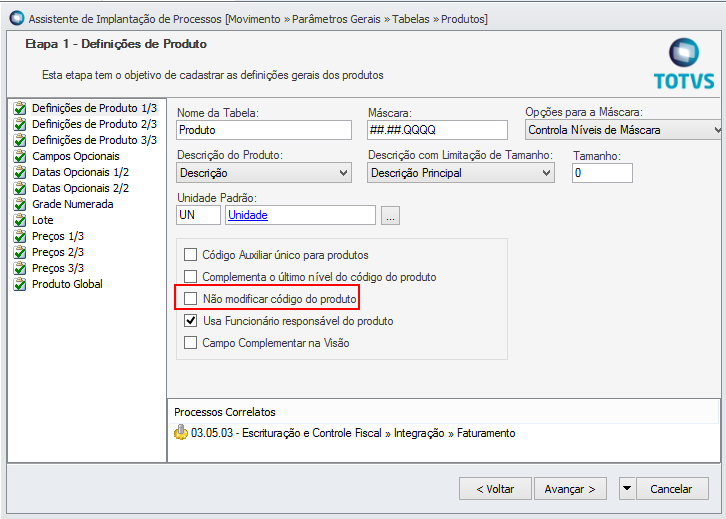726x519 pixels.
Task: Open Preços 2/3 step
Action: coord(58,252)
